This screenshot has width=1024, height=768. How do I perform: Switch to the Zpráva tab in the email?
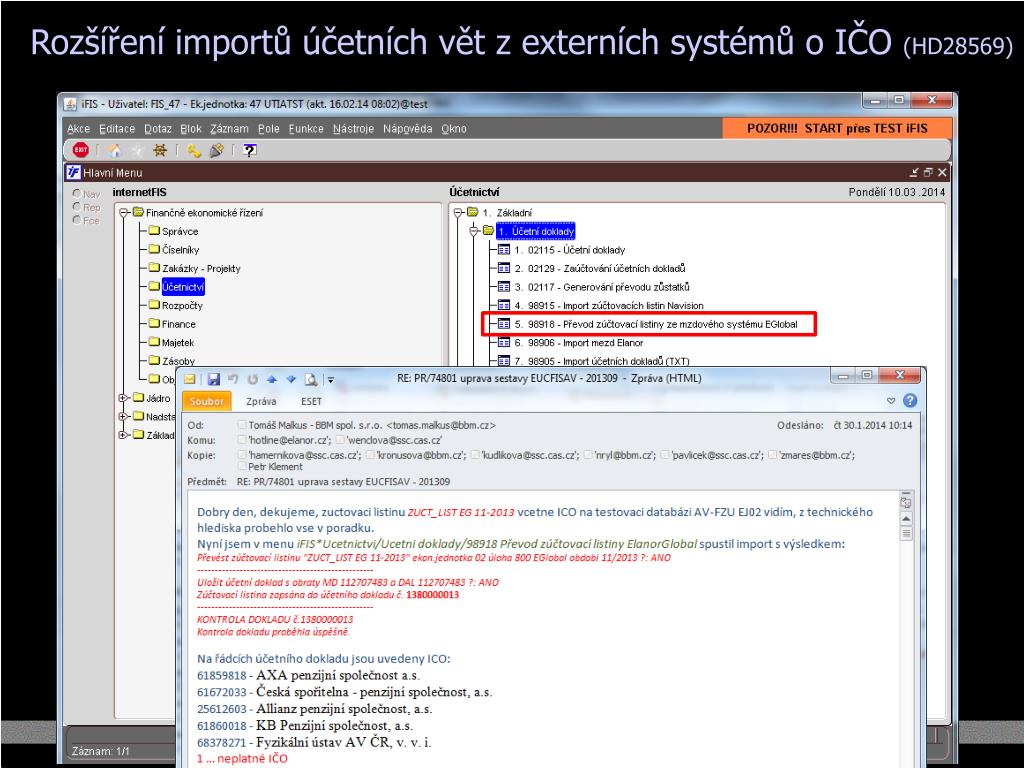261,401
